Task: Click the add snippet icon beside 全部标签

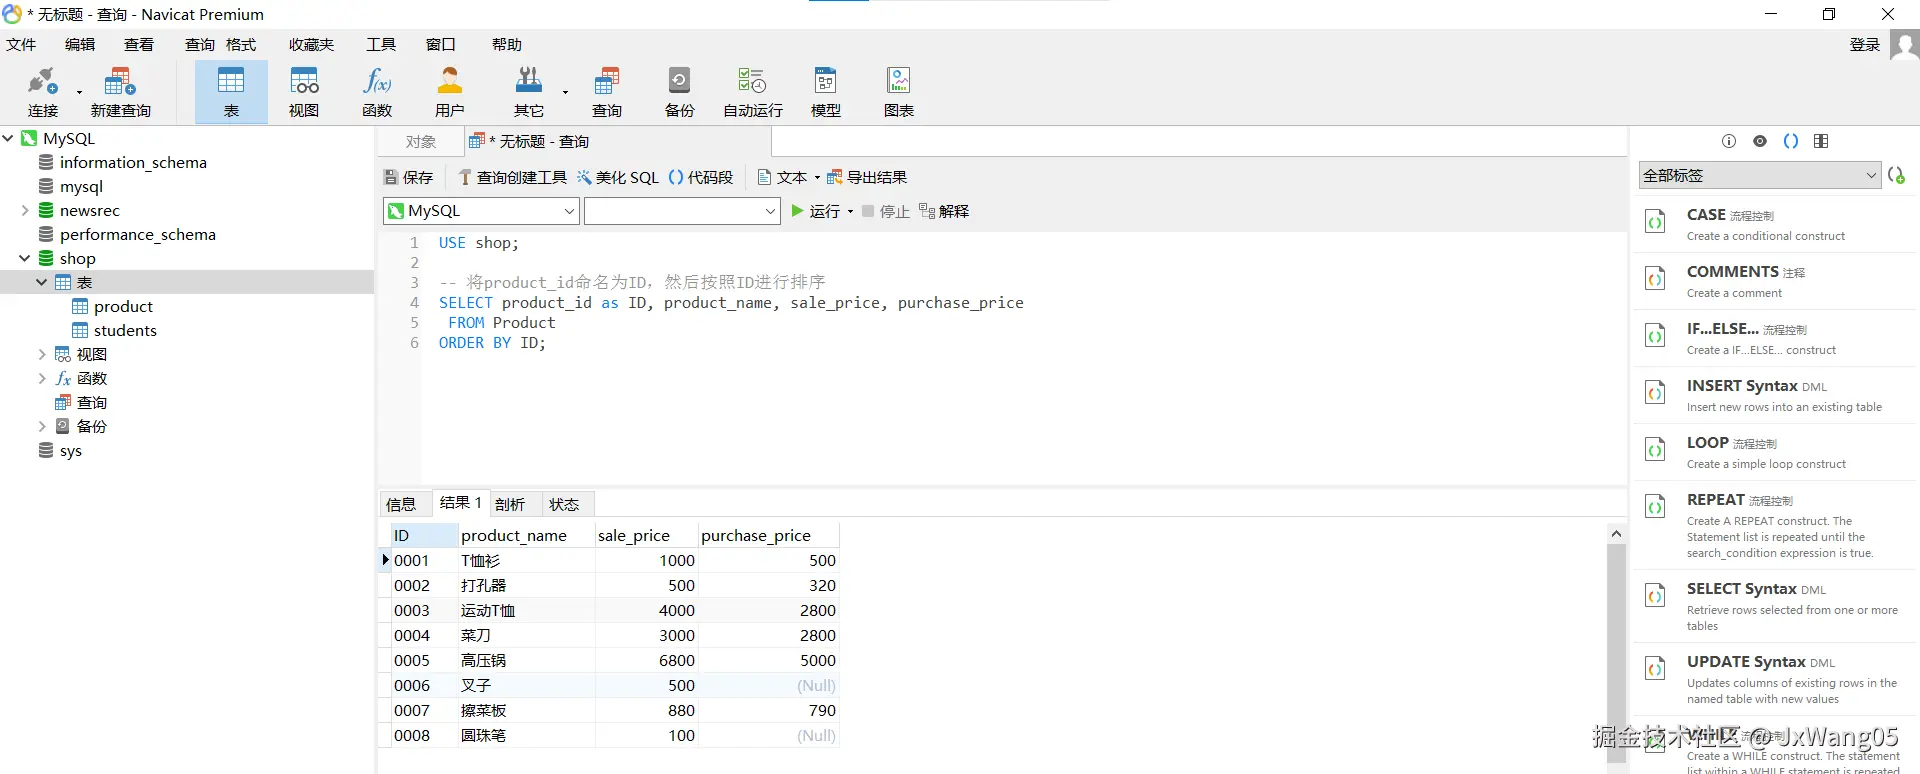Action: click(x=1896, y=175)
